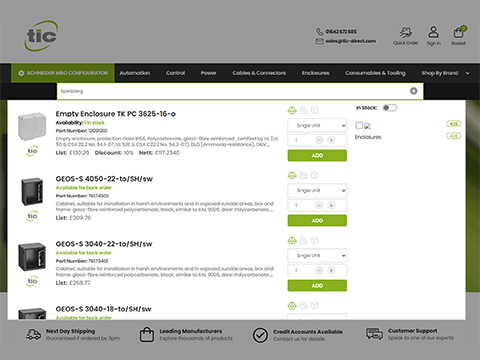
Task: Click the green icon for GEOS-S 4050-22
Action: click(292, 175)
